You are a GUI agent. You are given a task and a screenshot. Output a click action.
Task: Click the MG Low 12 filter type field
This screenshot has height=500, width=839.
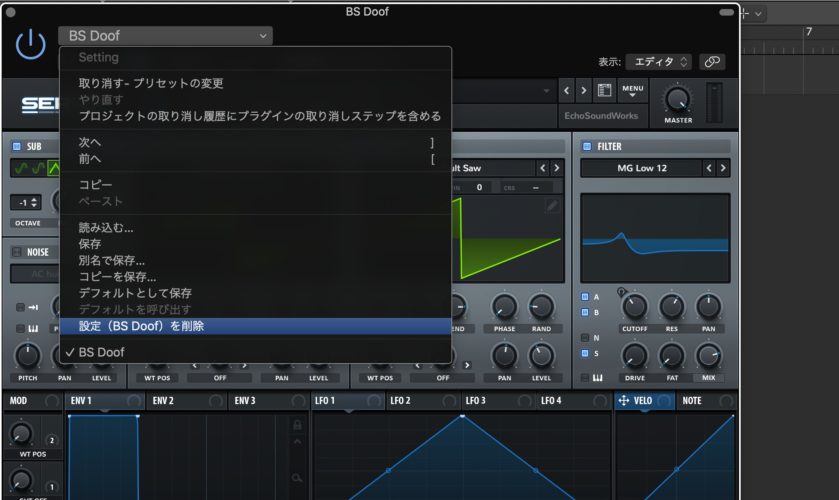641,169
